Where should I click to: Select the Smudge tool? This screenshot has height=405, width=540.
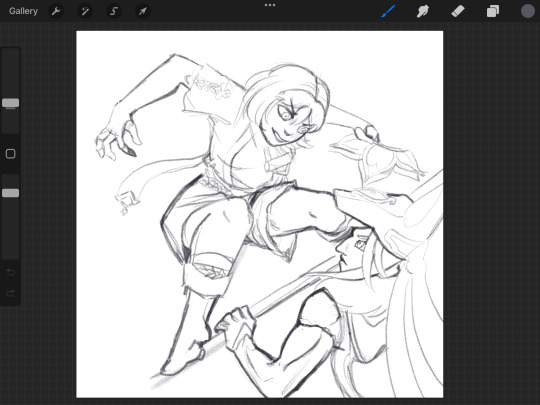(x=423, y=11)
